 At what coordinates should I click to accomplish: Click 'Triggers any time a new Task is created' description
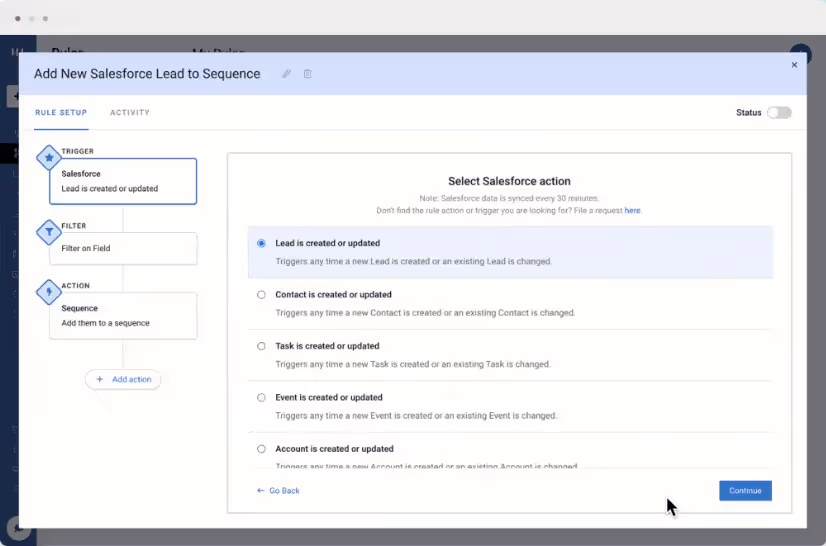pyautogui.click(x=412, y=364)
